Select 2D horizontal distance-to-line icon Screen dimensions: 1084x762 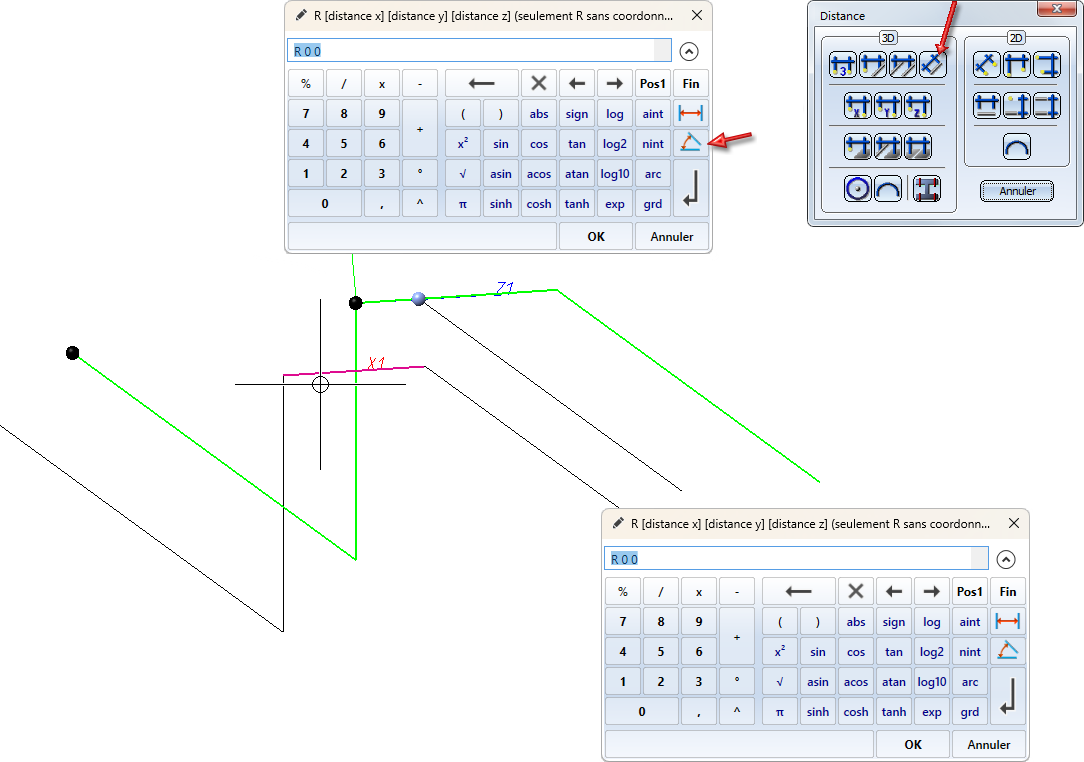pos(987,106)
